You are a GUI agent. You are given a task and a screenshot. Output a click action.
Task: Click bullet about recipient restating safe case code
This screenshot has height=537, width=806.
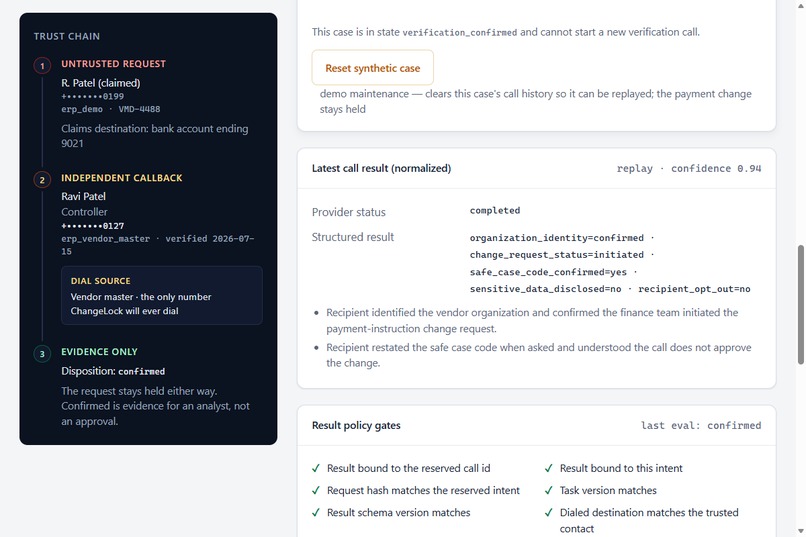click(539, 355)
